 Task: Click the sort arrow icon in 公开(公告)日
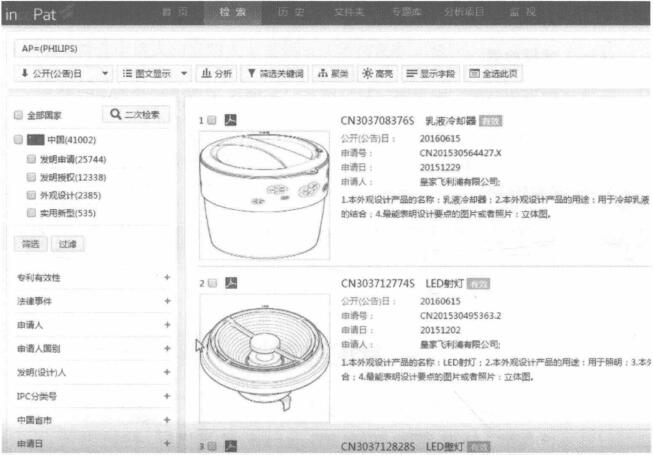tap(25, 73)
